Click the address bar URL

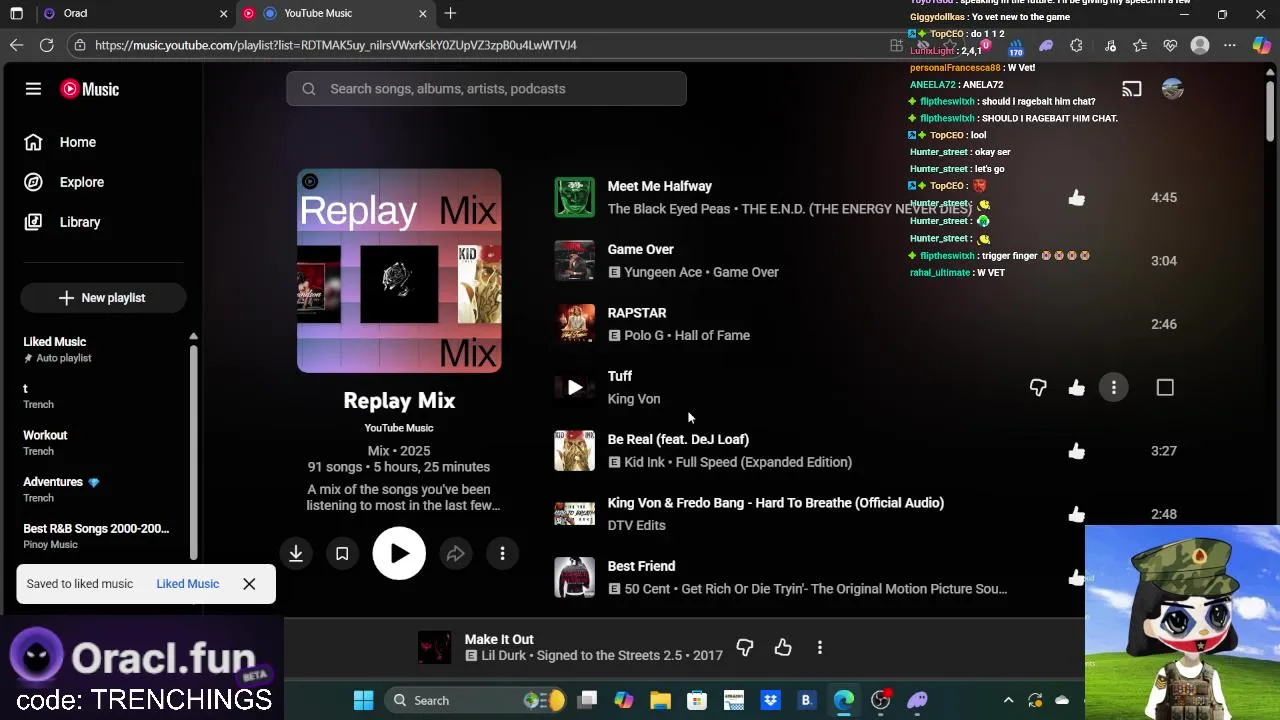point(336,45)
